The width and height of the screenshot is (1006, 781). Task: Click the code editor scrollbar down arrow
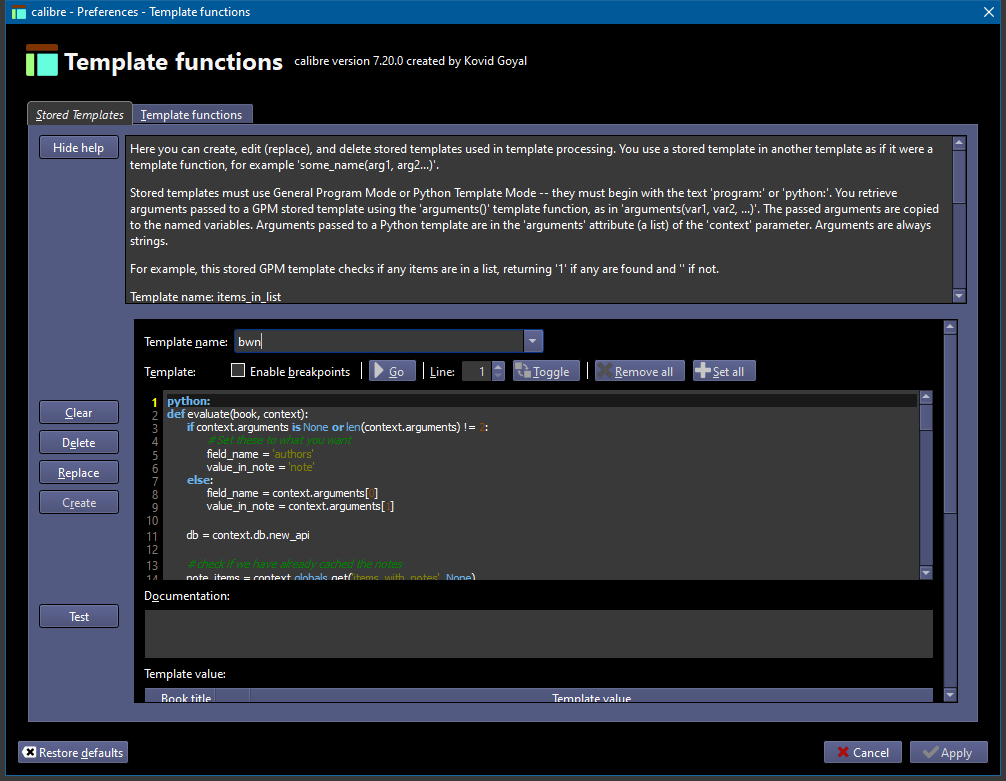pos(926,572)
